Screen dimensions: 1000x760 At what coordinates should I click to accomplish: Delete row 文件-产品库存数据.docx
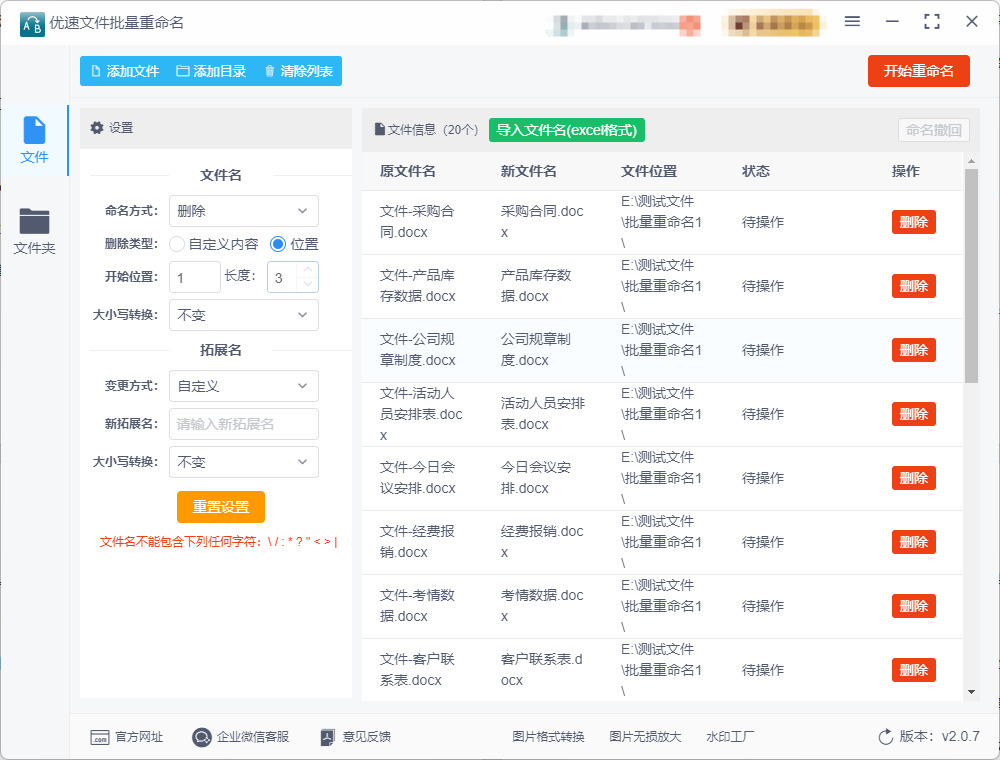coord(913,286)
